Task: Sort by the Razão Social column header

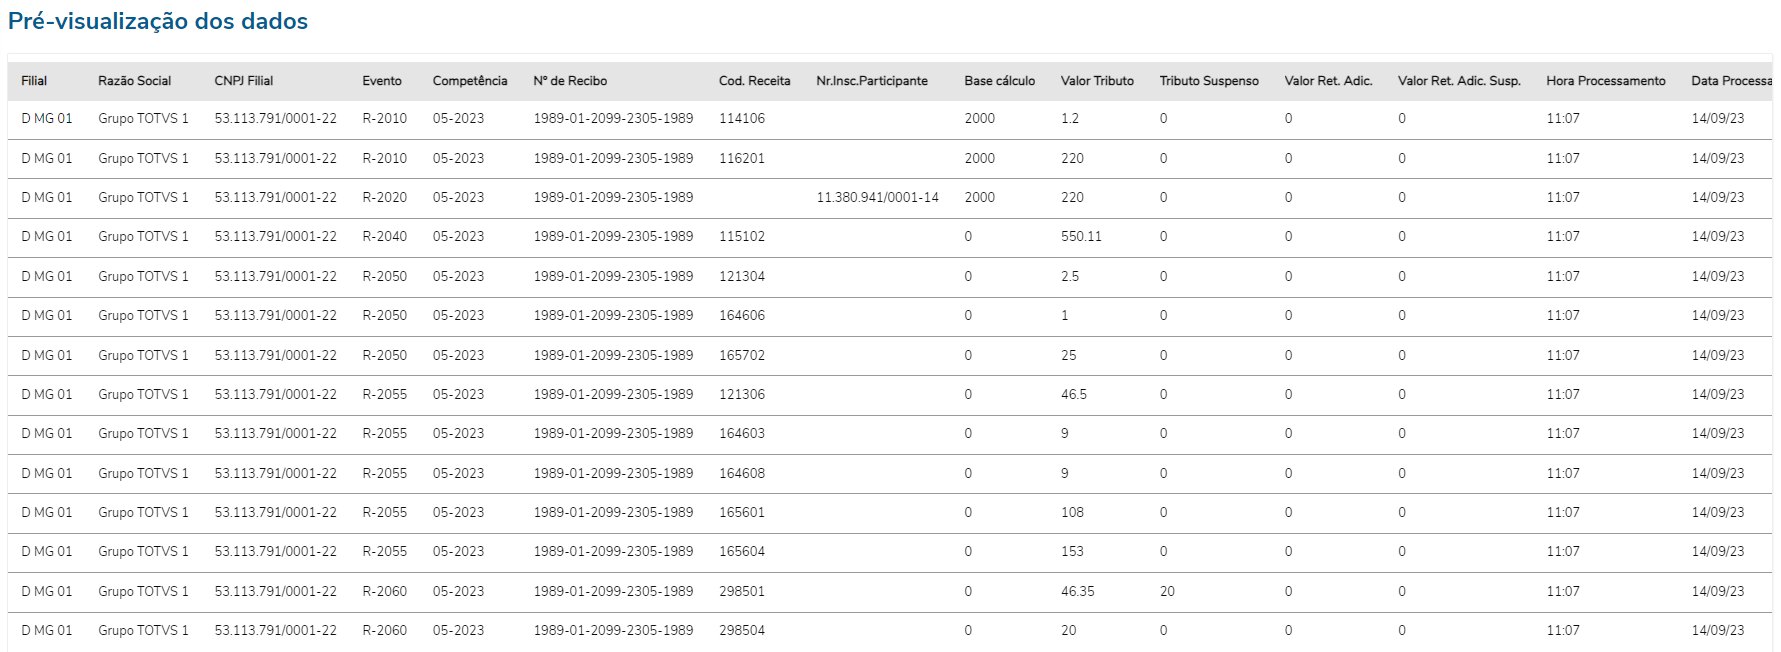Action: pos(134,81)
